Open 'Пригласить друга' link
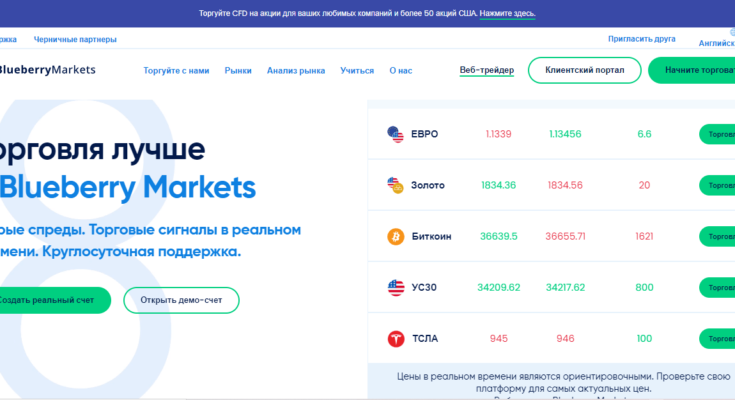The image size is (735, 400). pos(641,39)
